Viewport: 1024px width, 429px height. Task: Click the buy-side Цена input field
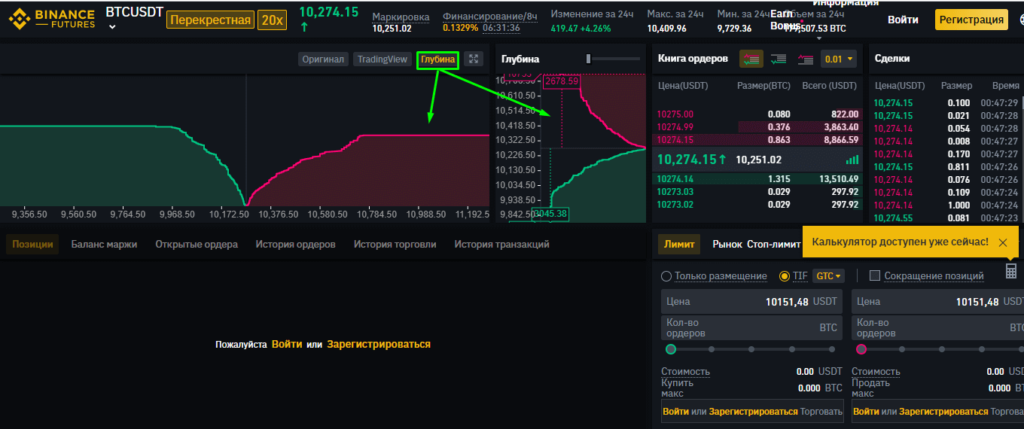tap(753, 302)
